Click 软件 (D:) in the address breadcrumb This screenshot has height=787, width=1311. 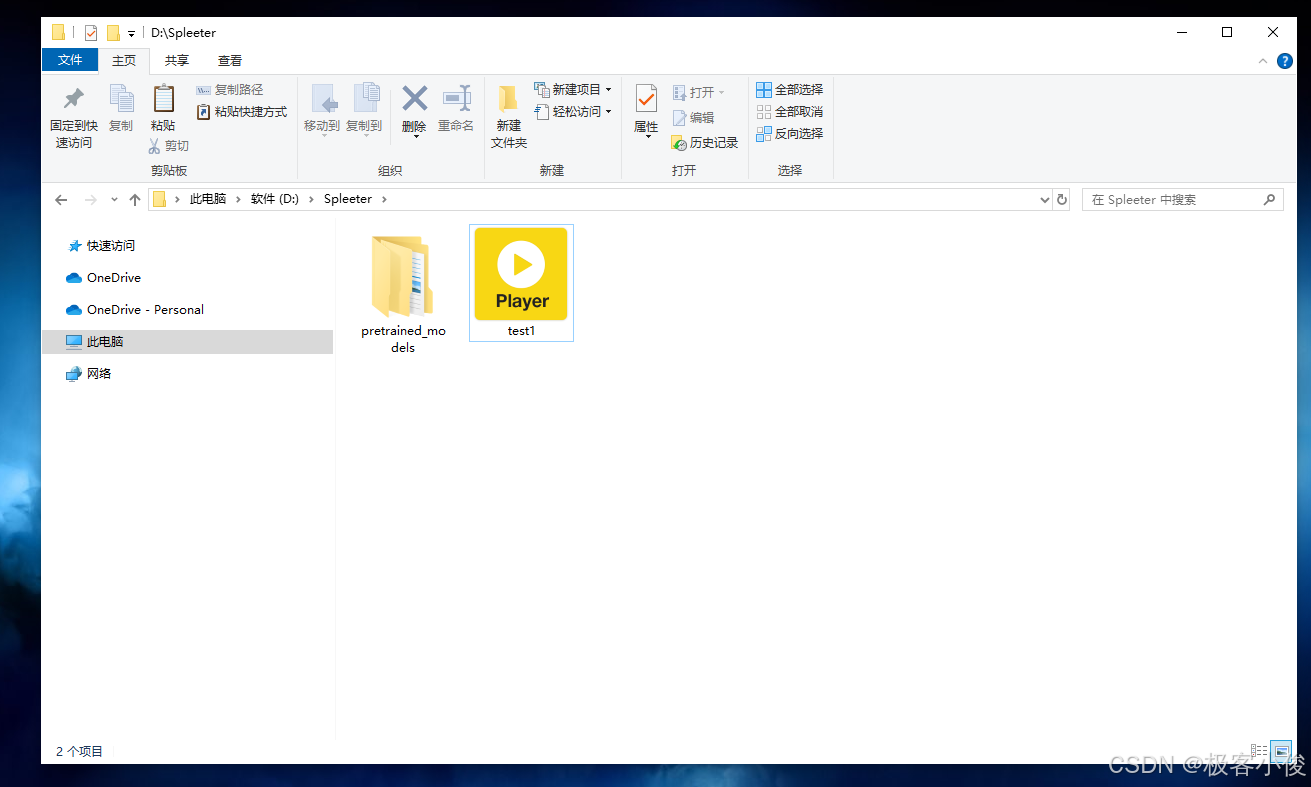(x=275, y=199)
